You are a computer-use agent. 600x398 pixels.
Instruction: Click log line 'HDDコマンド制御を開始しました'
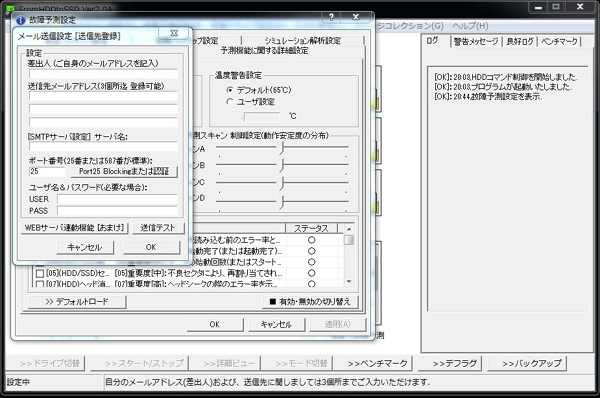click(505, 77)
